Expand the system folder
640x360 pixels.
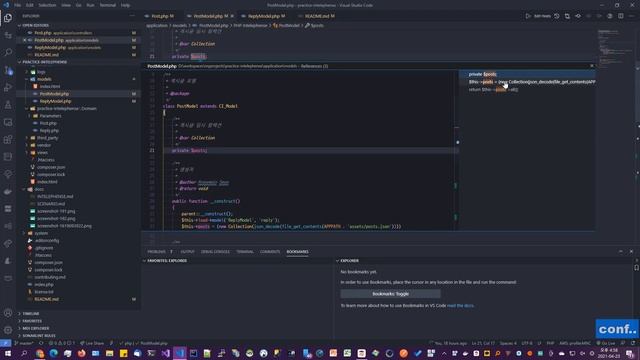[x=41, y=233]
